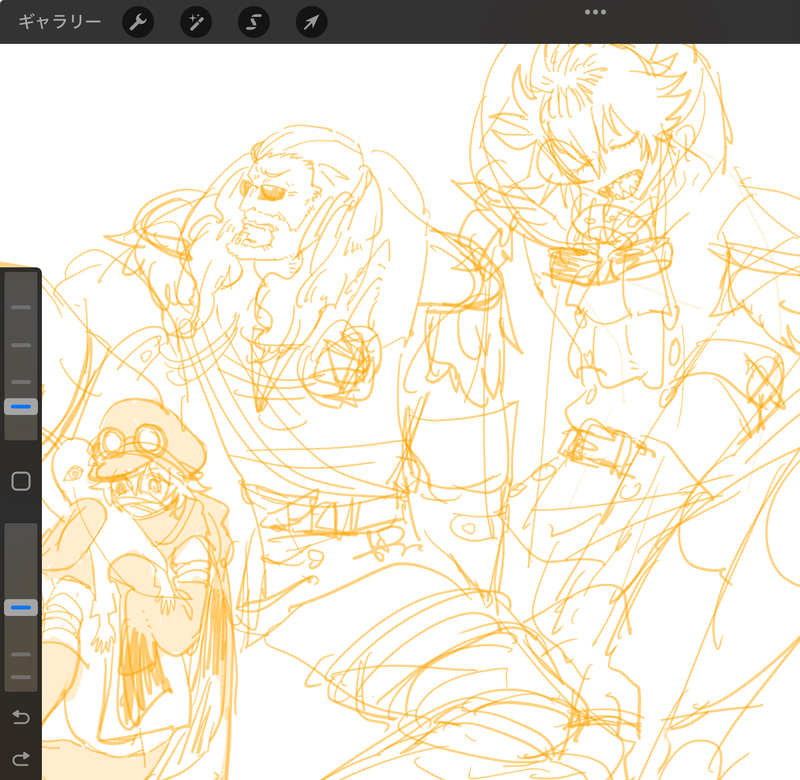The image size is (800, 780).
Task: Click the brush size slider handle
Action: 21,407
